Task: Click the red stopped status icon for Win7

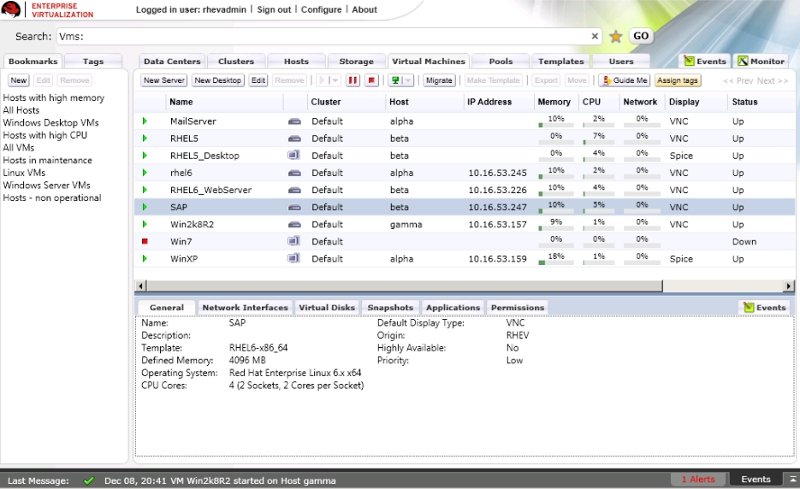Action: [x=144, y=241]
